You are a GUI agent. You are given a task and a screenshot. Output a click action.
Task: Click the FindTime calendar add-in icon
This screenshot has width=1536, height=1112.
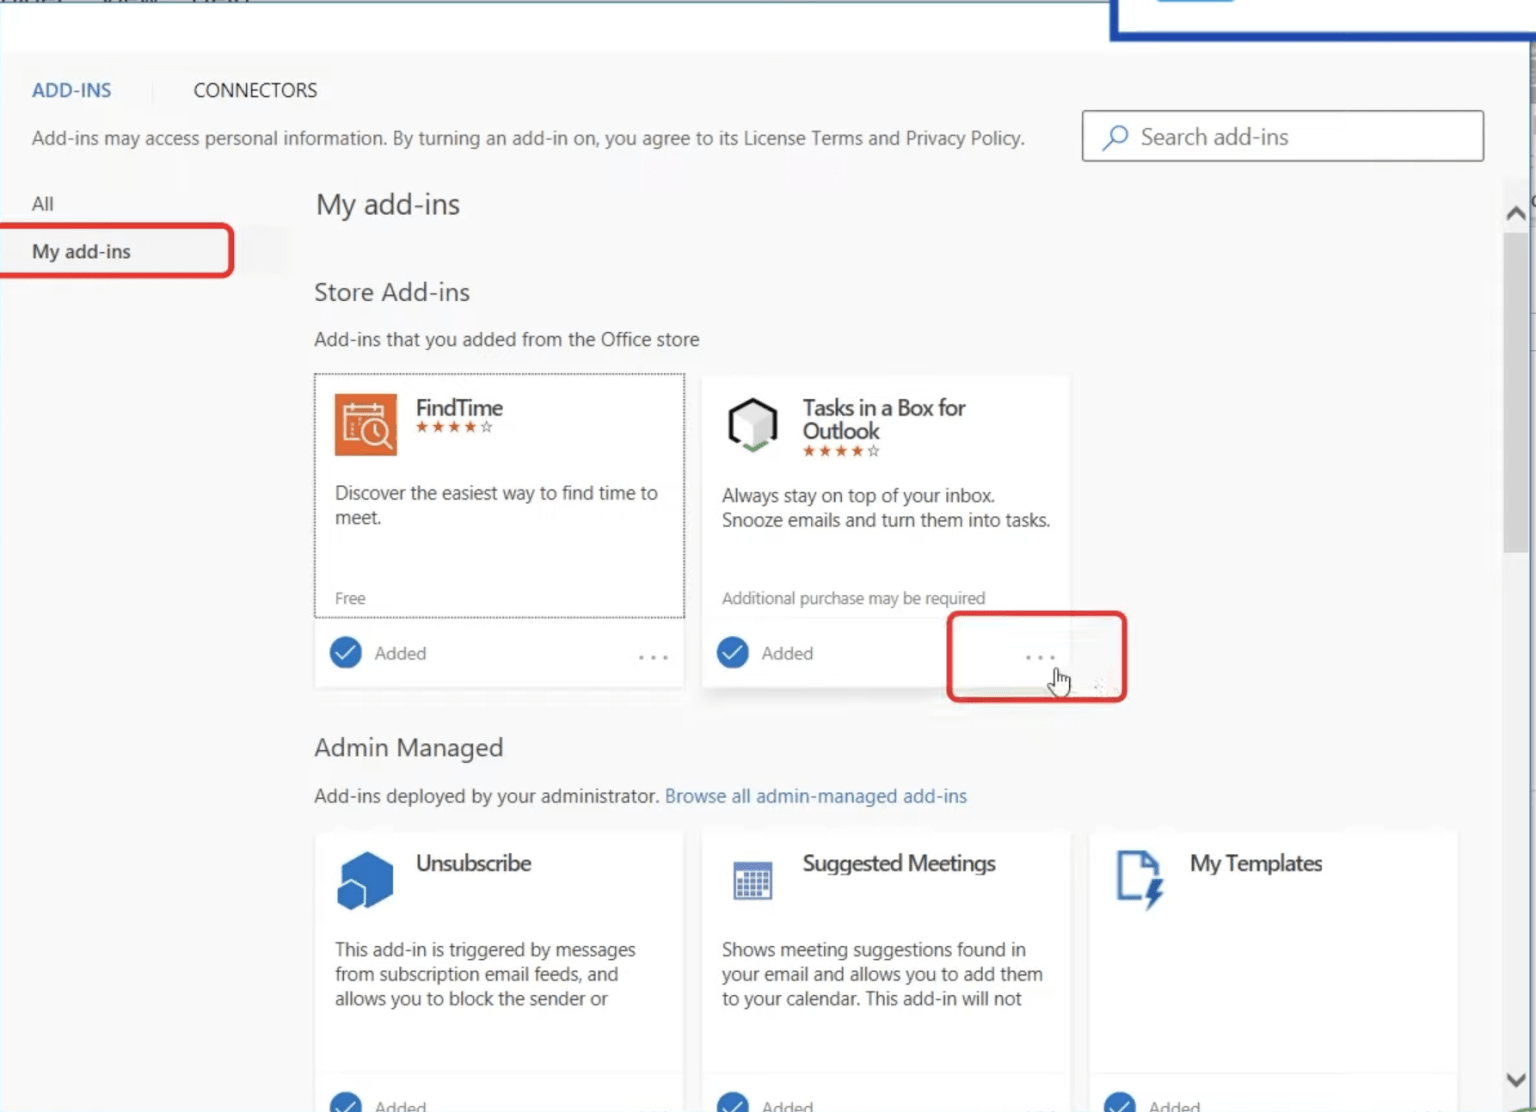pyautogui.click(x=365, y=424)
